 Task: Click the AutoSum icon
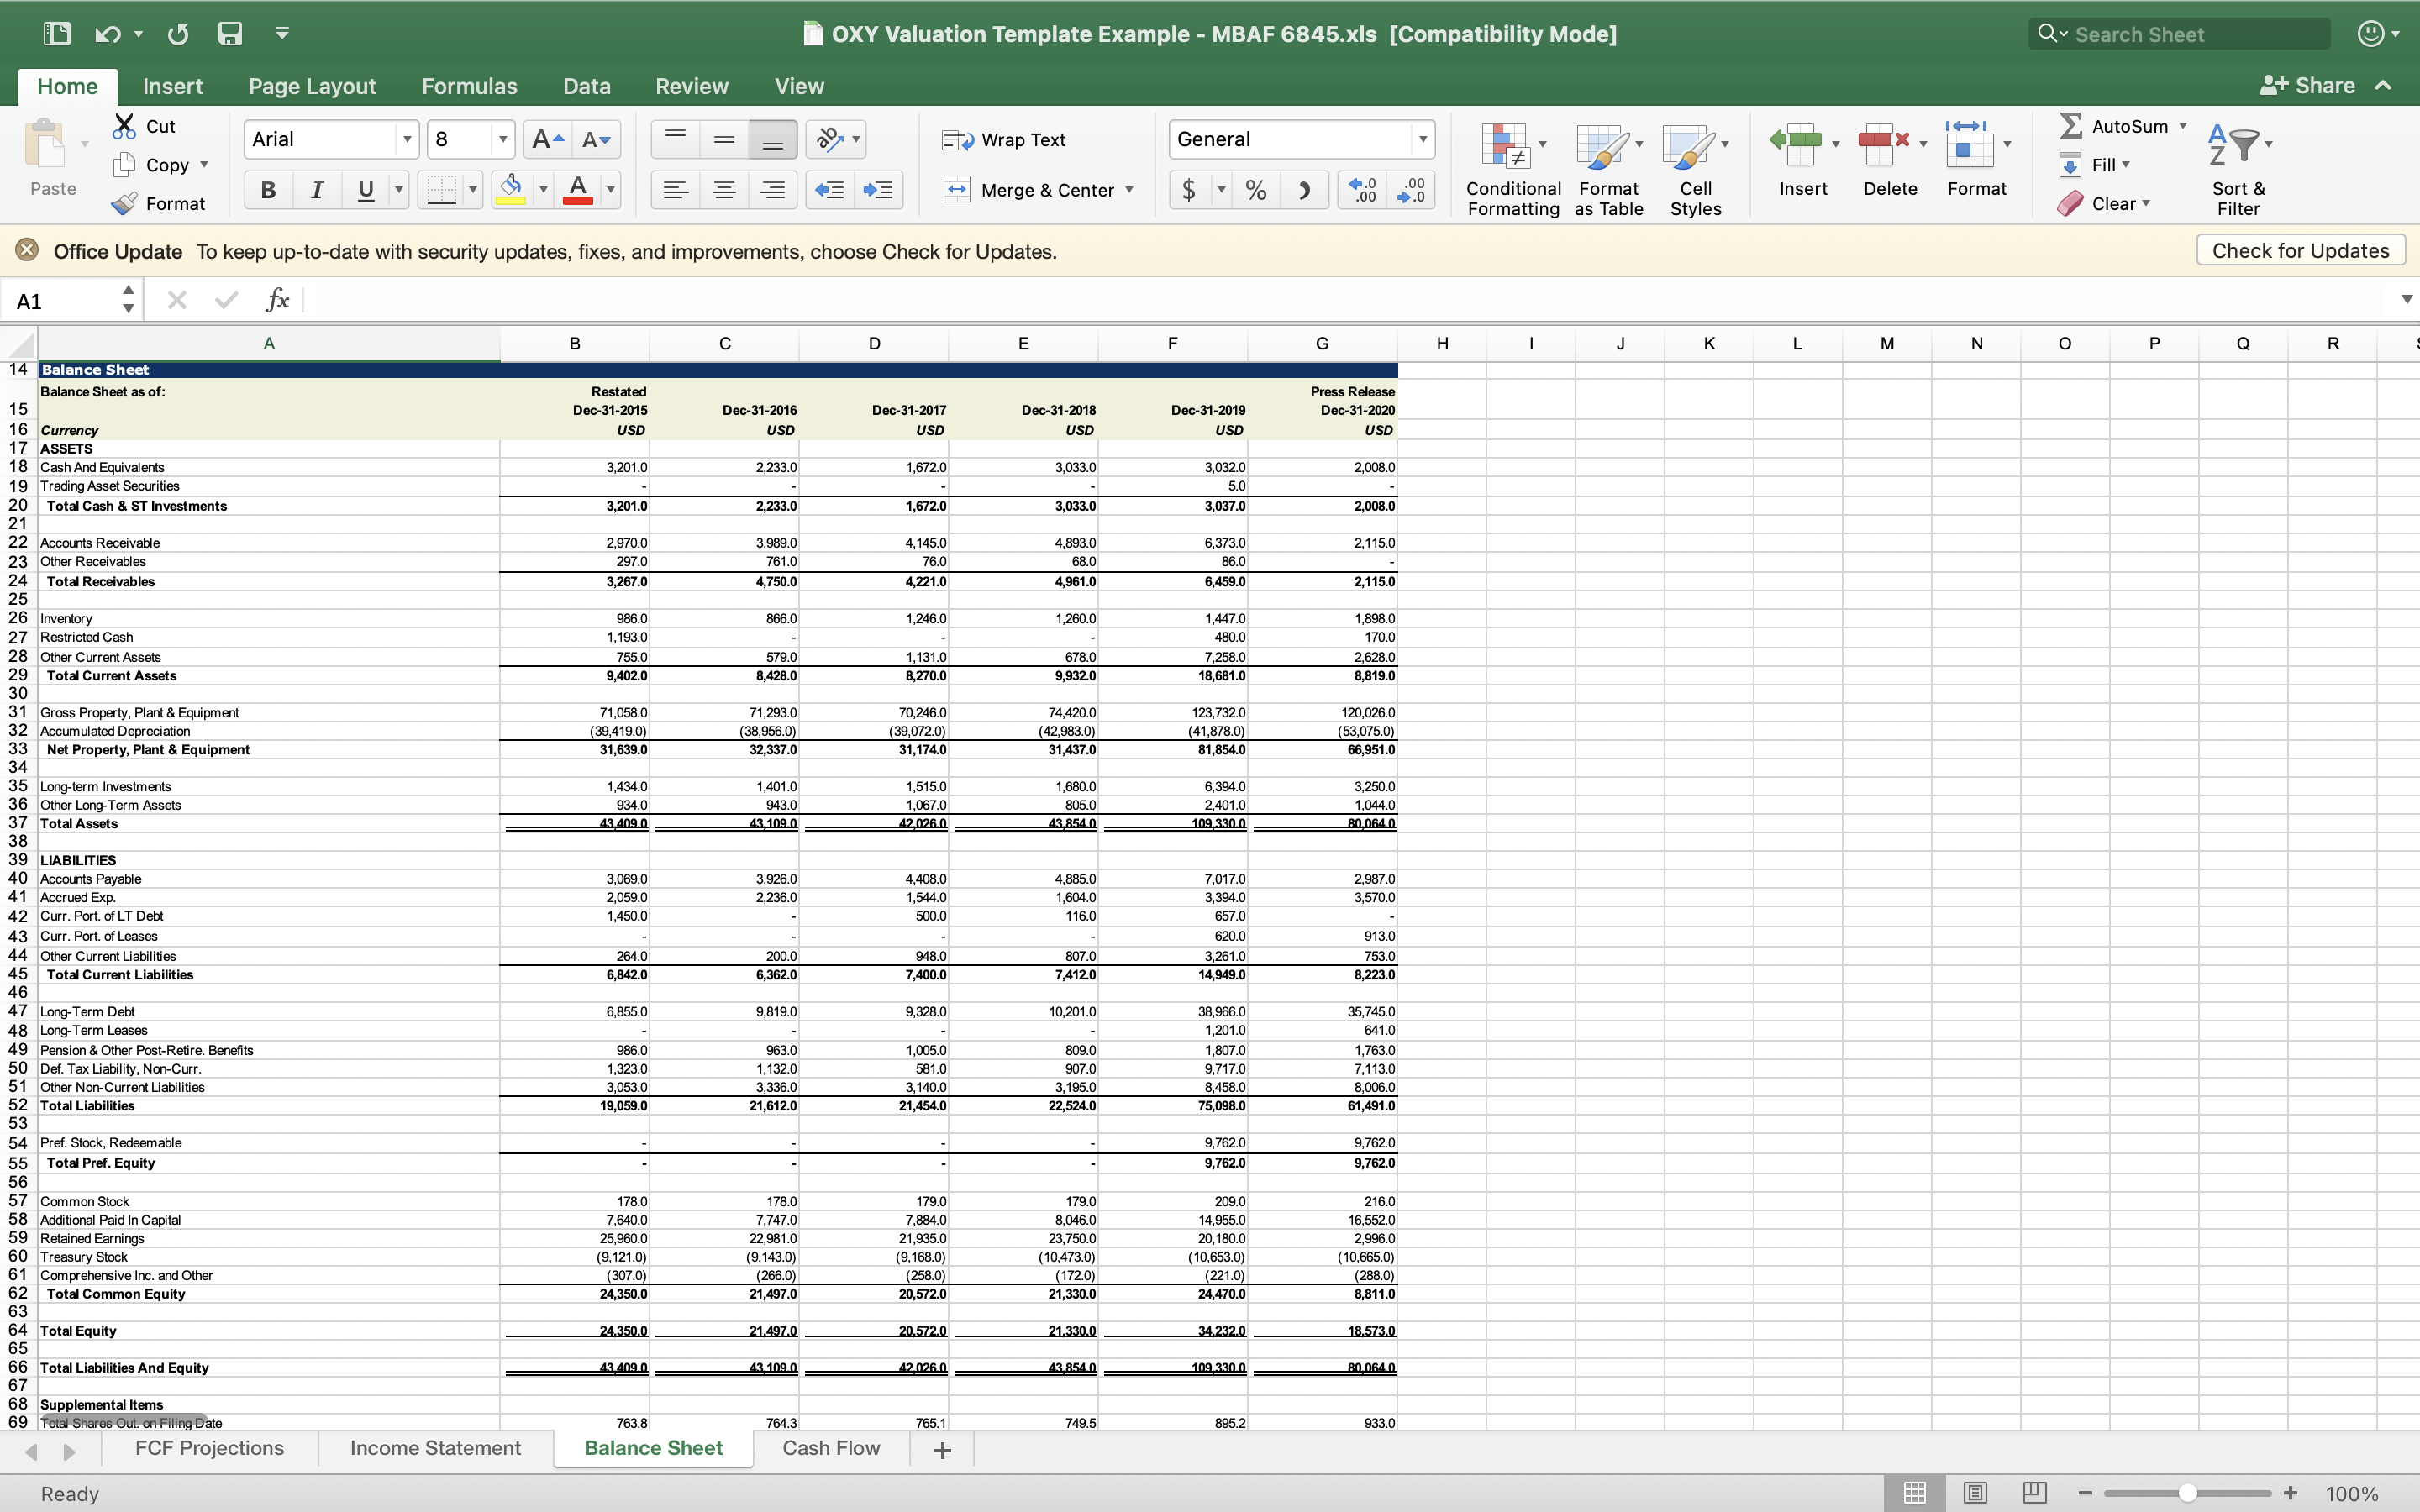(x=2072, y=125)
